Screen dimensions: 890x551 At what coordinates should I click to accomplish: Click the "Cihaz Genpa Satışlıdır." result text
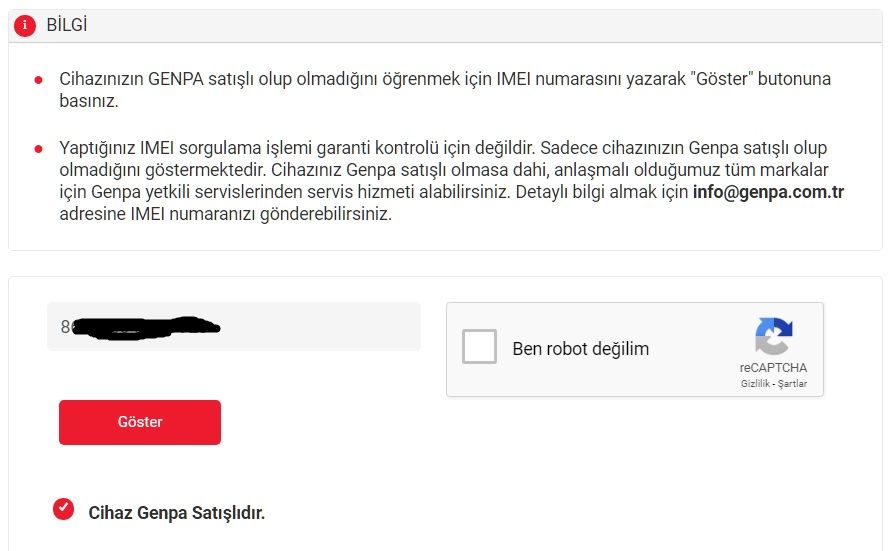[177, 513]
